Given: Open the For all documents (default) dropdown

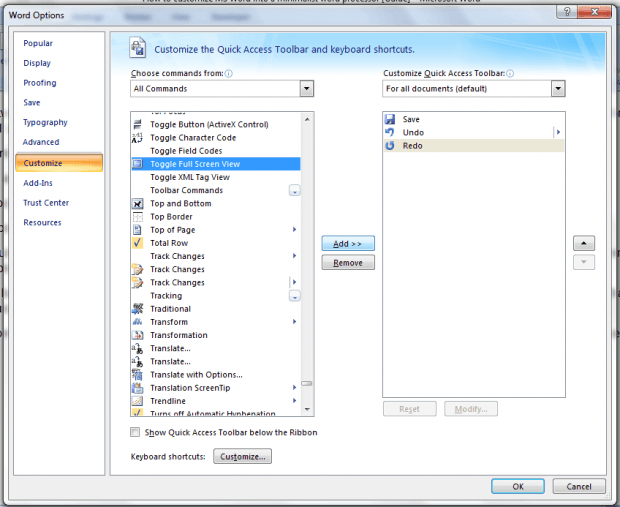Looking at the screenshot, I should tap(558, 89).
